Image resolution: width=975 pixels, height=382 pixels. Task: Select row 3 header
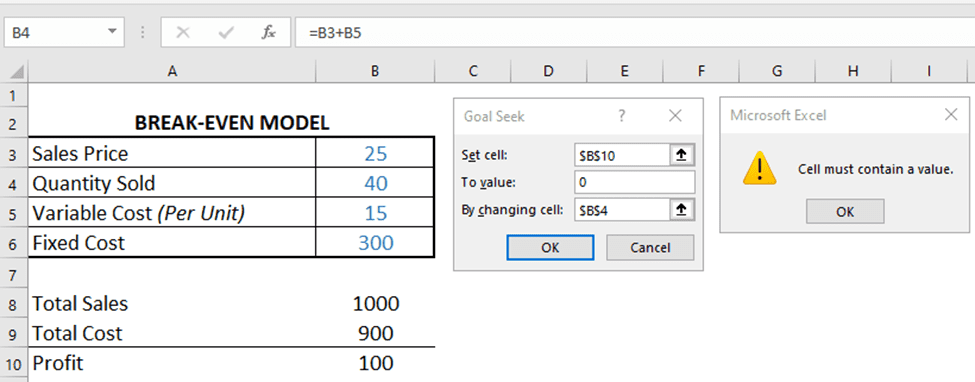14,153
